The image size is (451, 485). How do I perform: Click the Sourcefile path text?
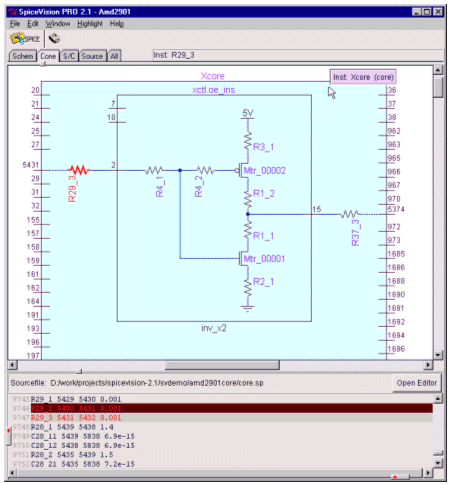[157, 383]
